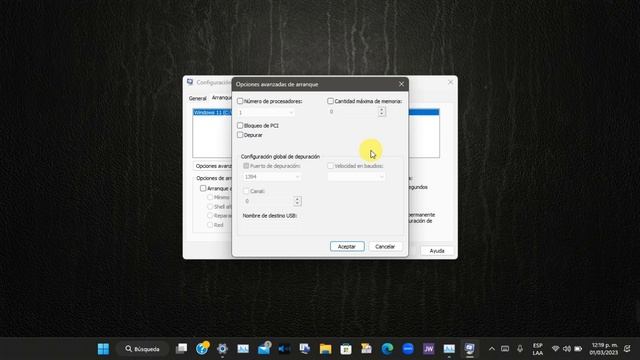
Task: Decrease the Canal spinner value
Action: click(297, 203)
